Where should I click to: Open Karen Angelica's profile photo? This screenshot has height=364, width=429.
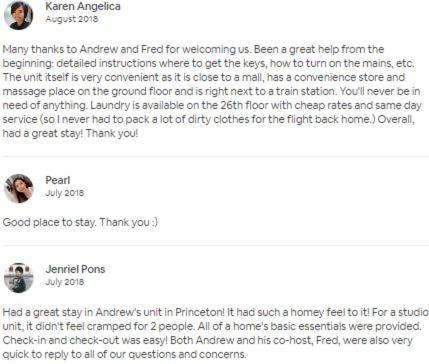pos(18,15)
